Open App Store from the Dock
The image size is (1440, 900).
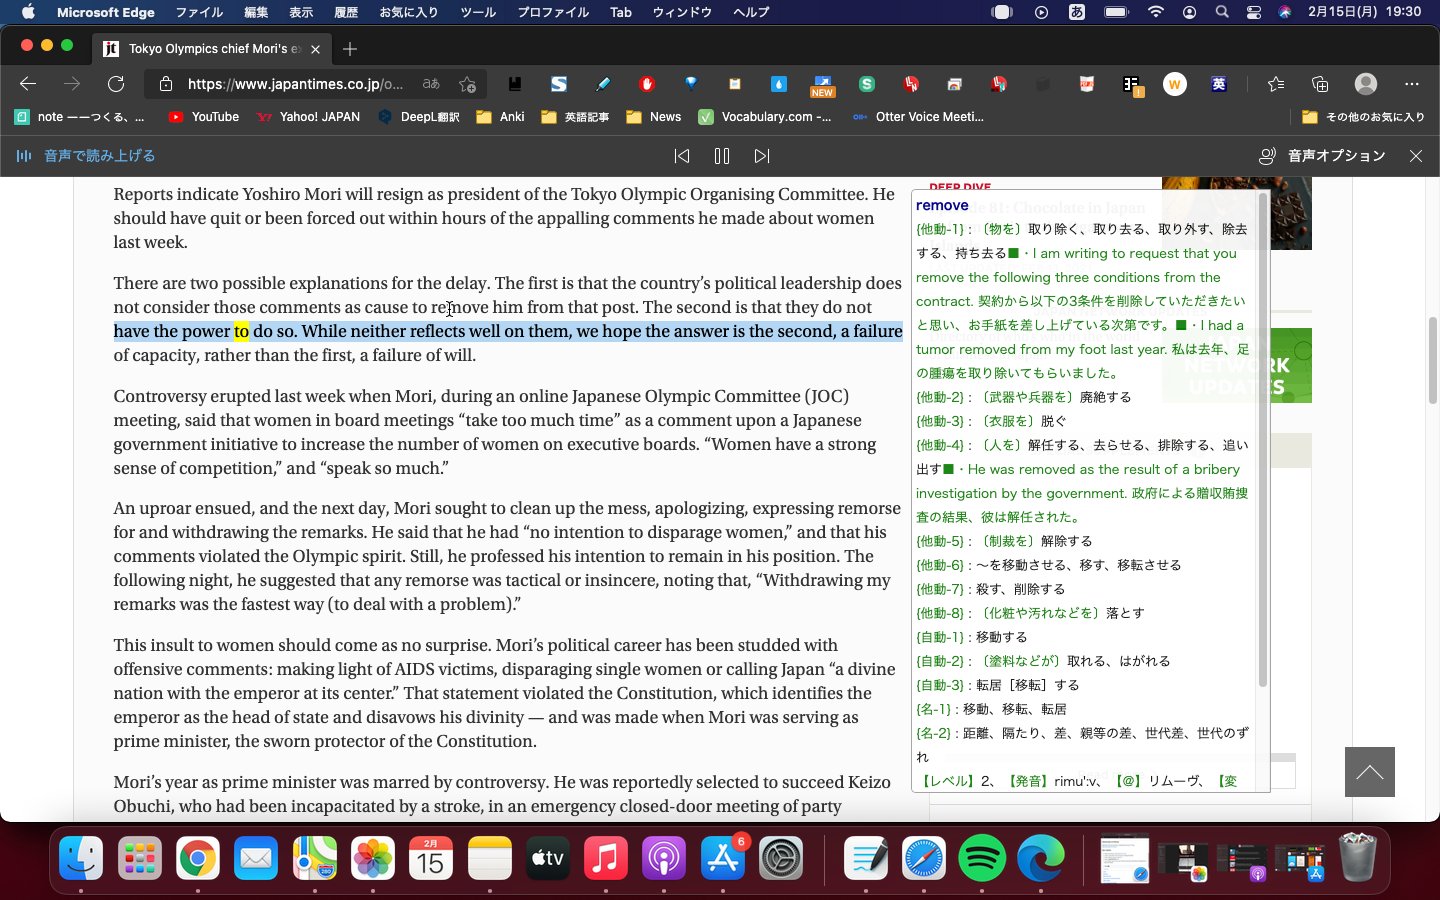(x=723, y=858)
